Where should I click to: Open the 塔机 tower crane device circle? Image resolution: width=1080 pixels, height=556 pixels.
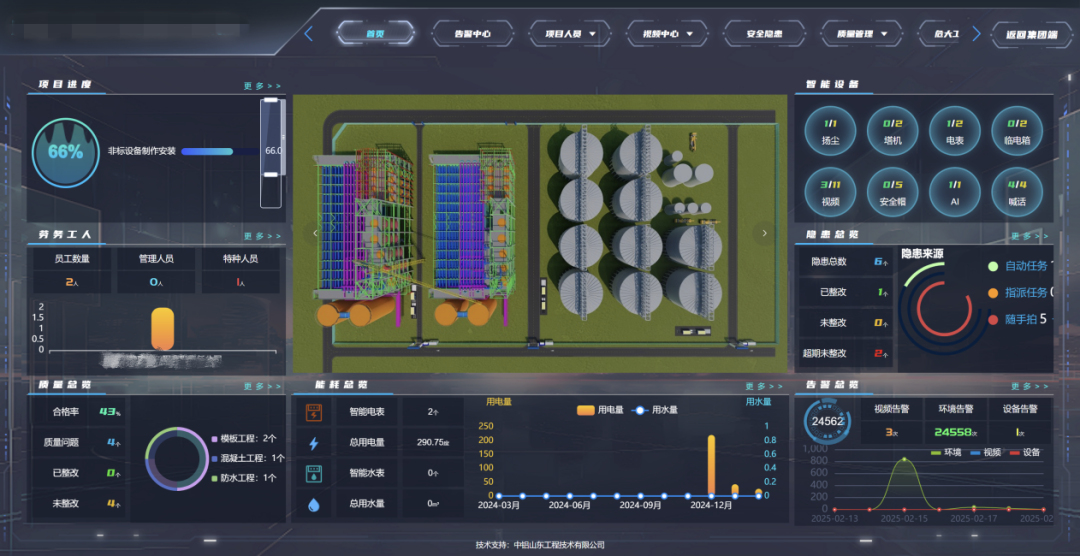[892, 132]
